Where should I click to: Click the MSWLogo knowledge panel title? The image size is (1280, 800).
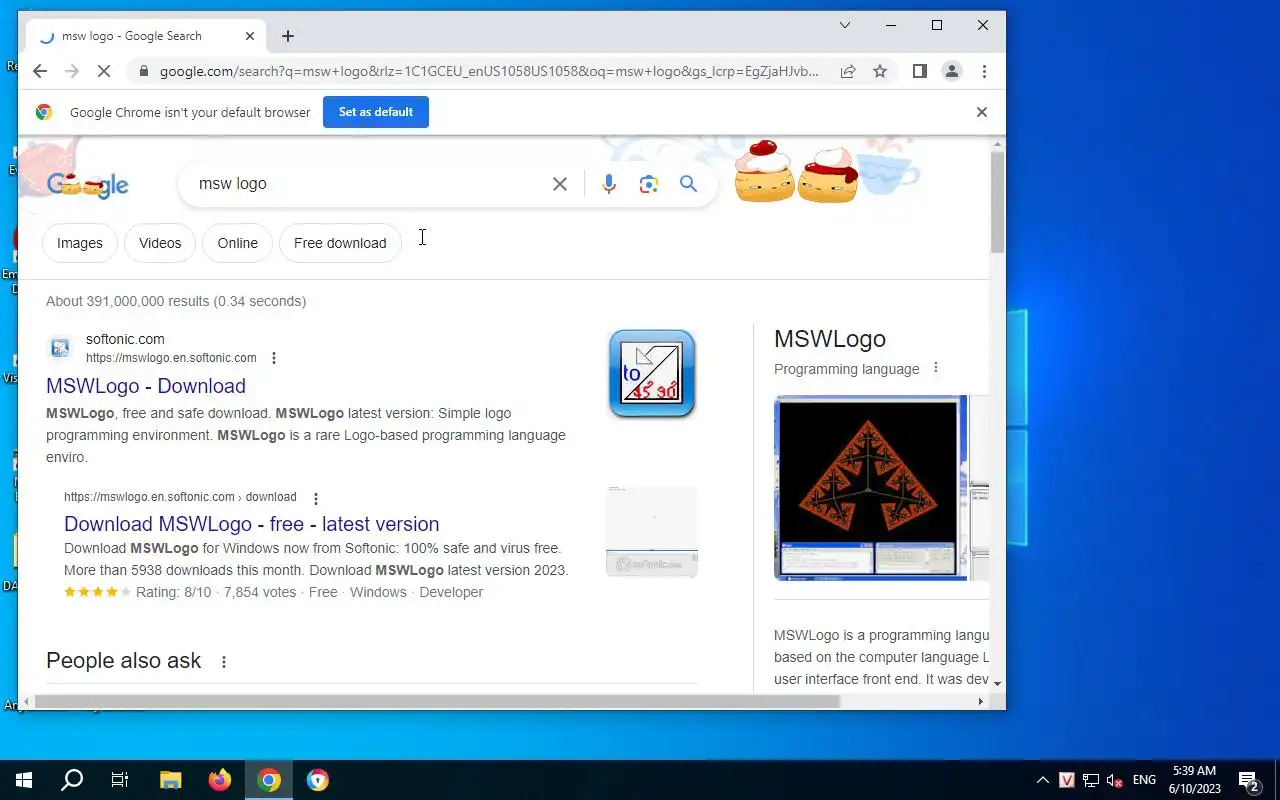coord(830,339)
